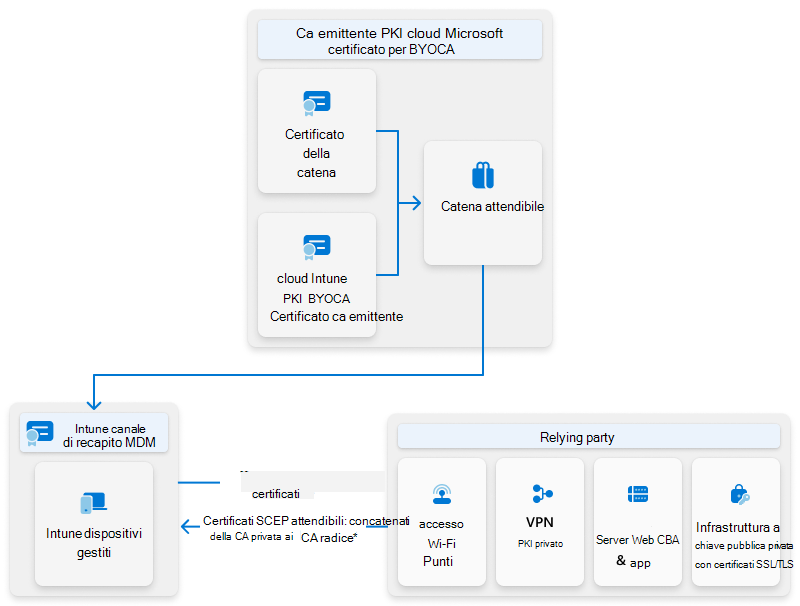Click the Catena attendibile label
Image resolution: width=800 pixels, height=606 pixels.
point(492,207)
